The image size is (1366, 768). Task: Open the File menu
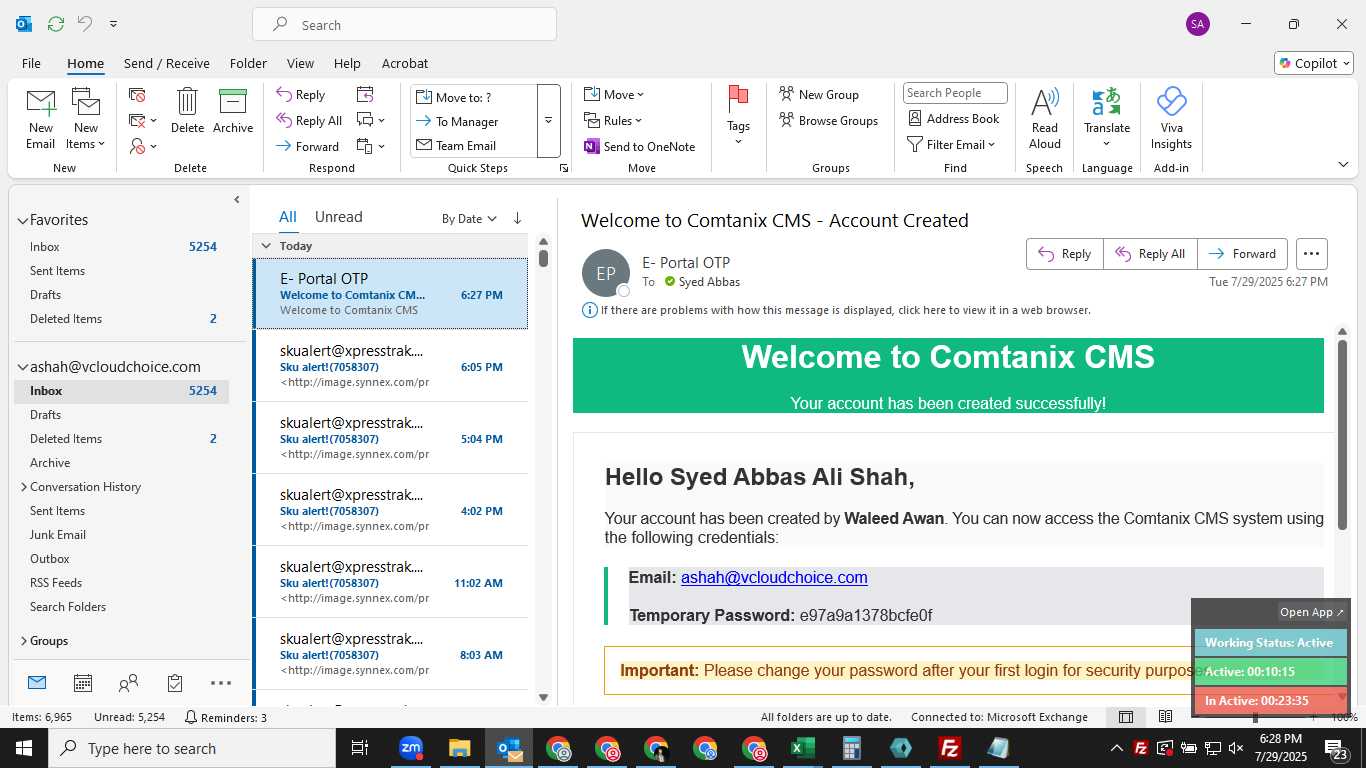(x=31, y=63)
